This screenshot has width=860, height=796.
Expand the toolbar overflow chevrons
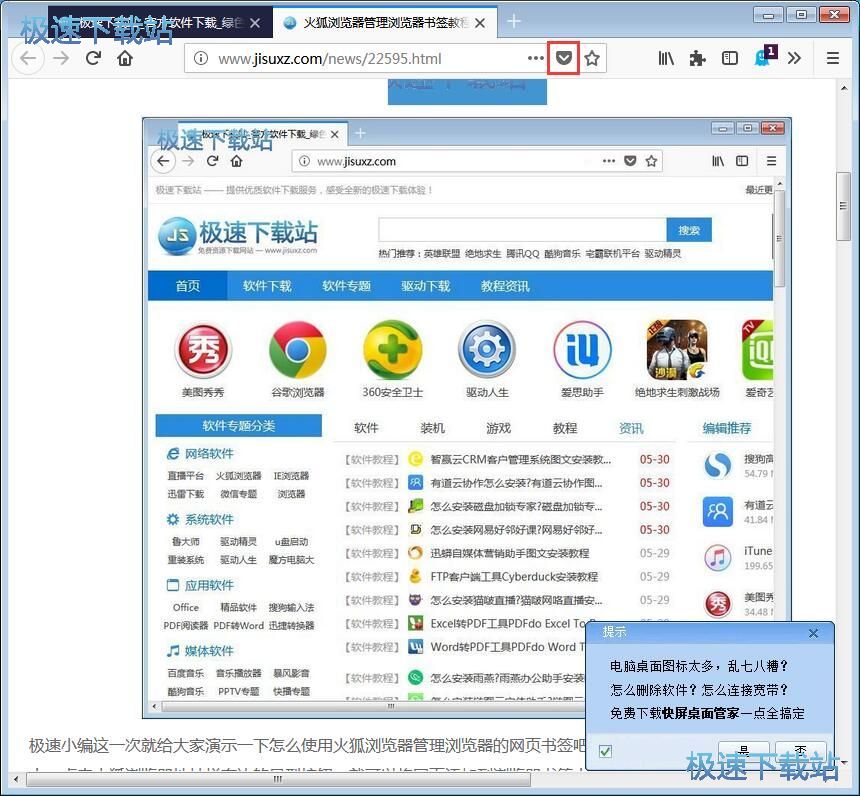click(x=794, y=58)
